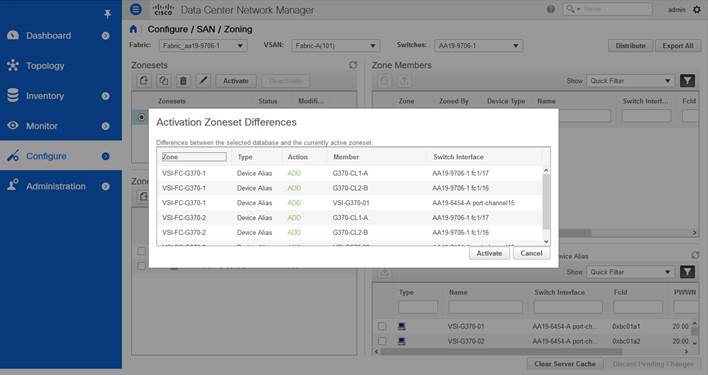Image resolution: width=708 pixels, height=375 pixels.
Task: Confirm with dialog Activate button
Action: coord(489,253)
